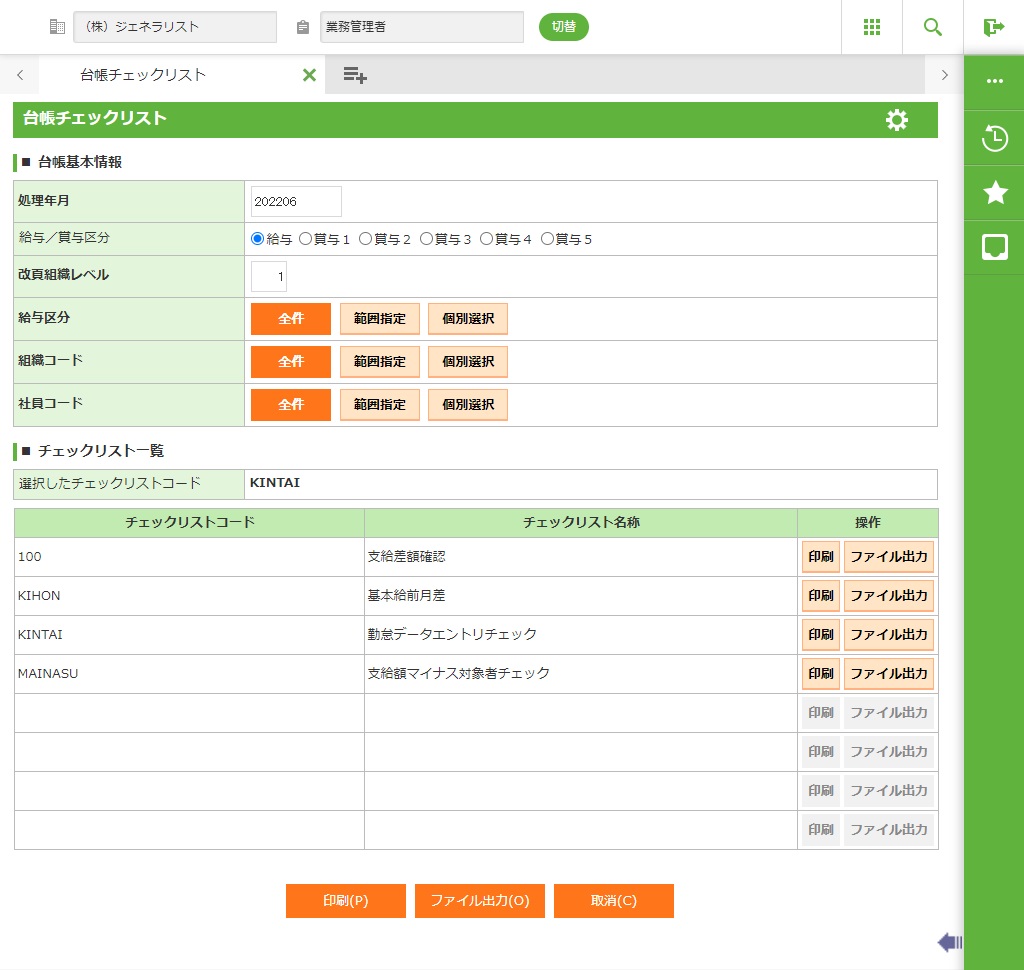
Task: Open favorites star icon in sidebar
Action: point(994,192)
